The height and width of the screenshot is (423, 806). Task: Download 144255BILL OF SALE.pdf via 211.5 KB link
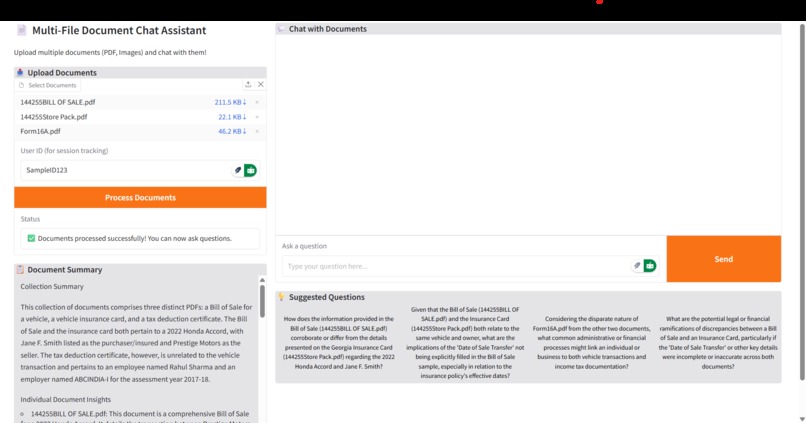click(x=230, y=102)
